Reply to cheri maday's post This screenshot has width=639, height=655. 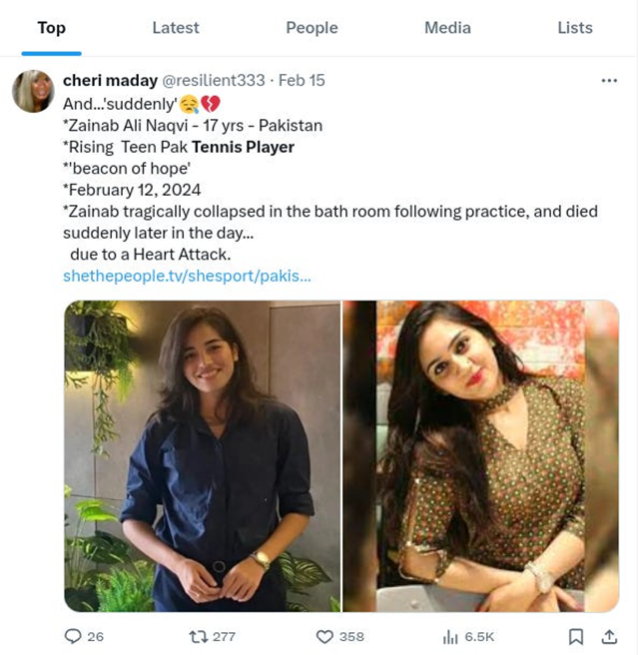[x=73, y=636]
